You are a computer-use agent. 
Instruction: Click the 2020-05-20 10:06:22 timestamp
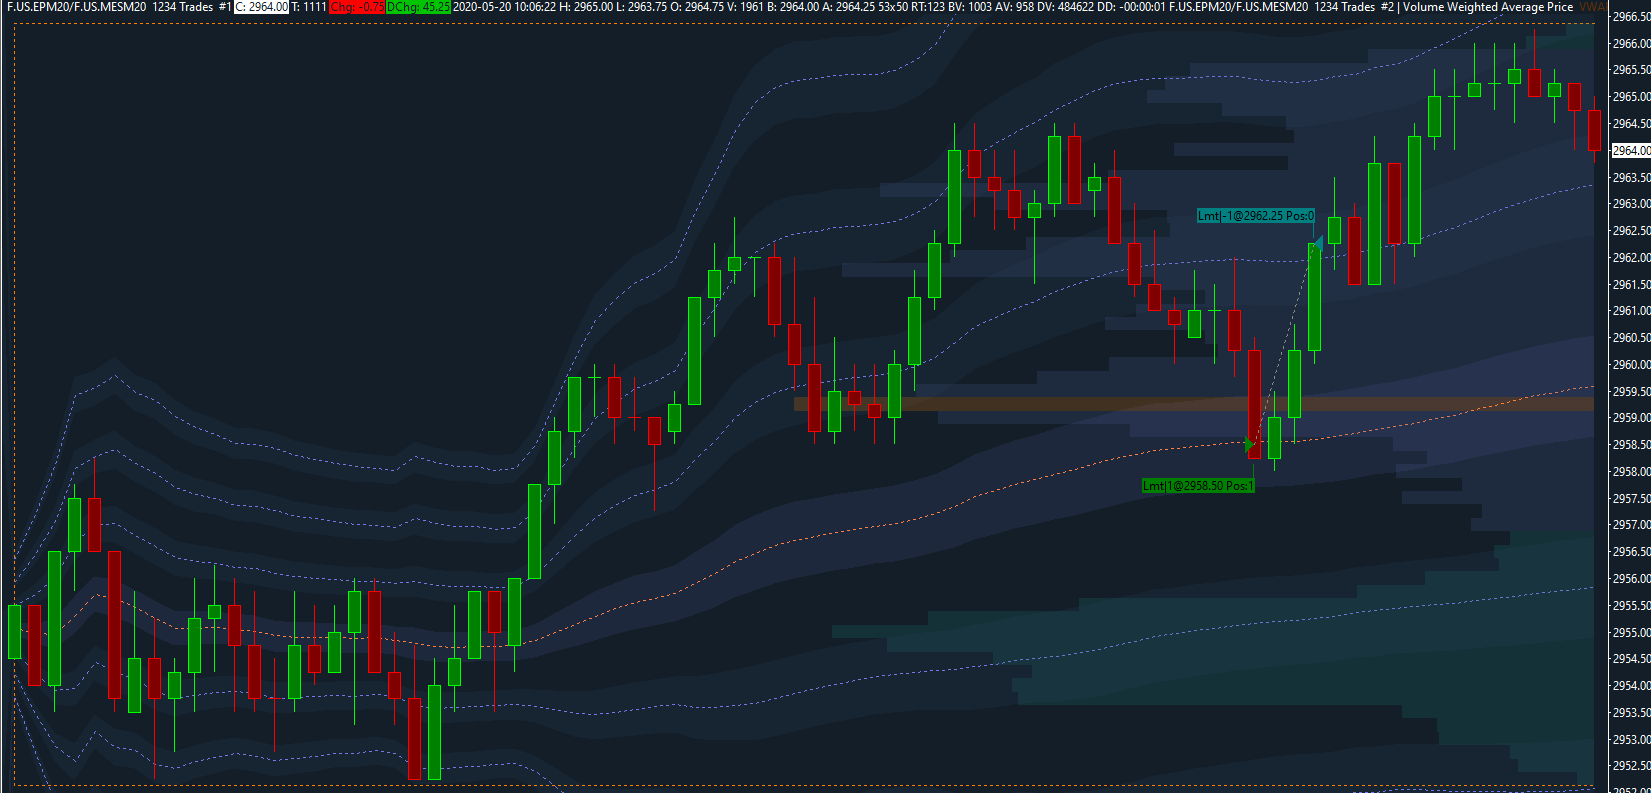pos(504,7)
